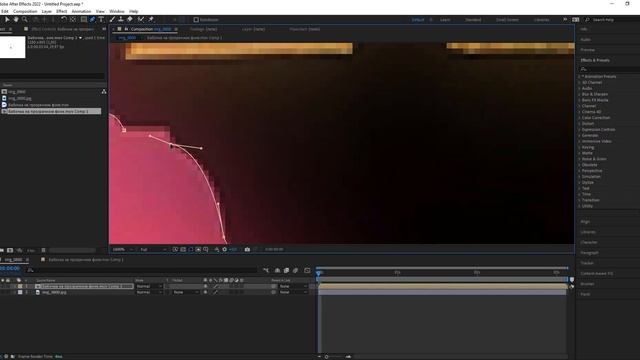Select the Type text tool
The image size is (640, 360).
(101, 19)
